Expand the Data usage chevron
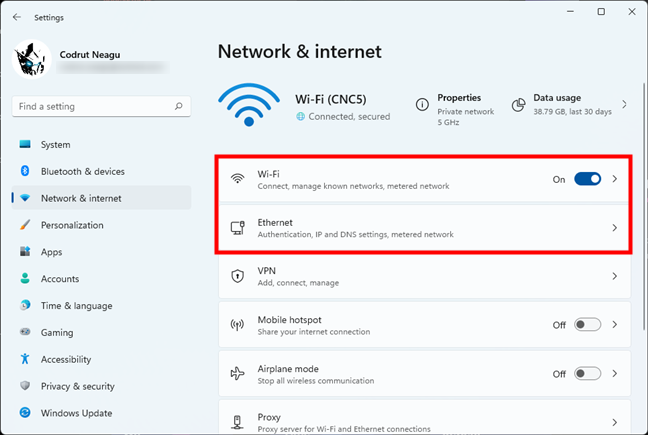648x435 pixels. [x=624, y=105]
